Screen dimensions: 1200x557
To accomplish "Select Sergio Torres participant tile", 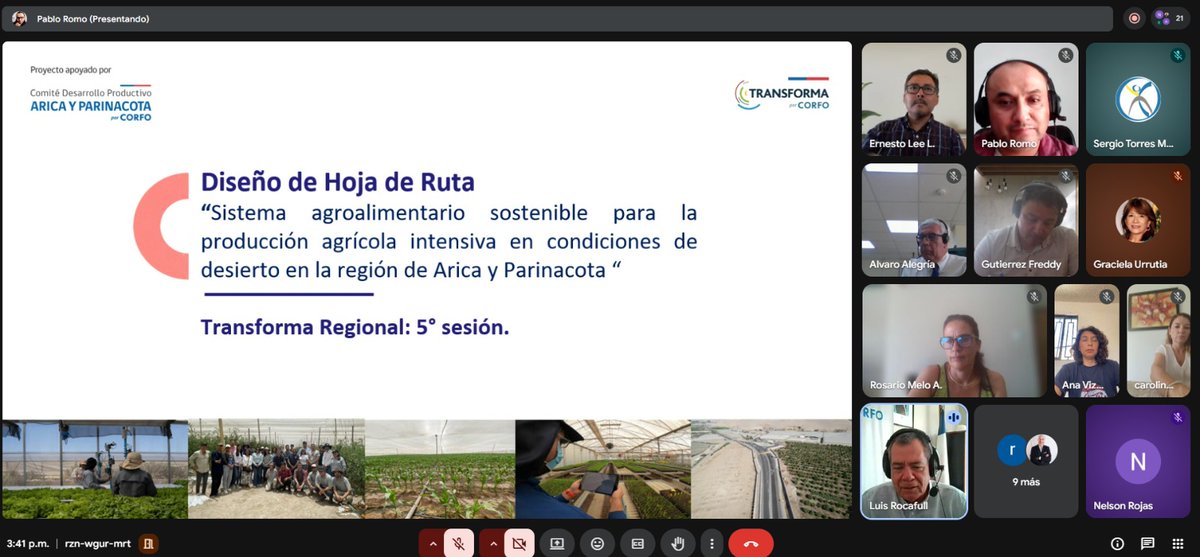I will click(1138, 99).
